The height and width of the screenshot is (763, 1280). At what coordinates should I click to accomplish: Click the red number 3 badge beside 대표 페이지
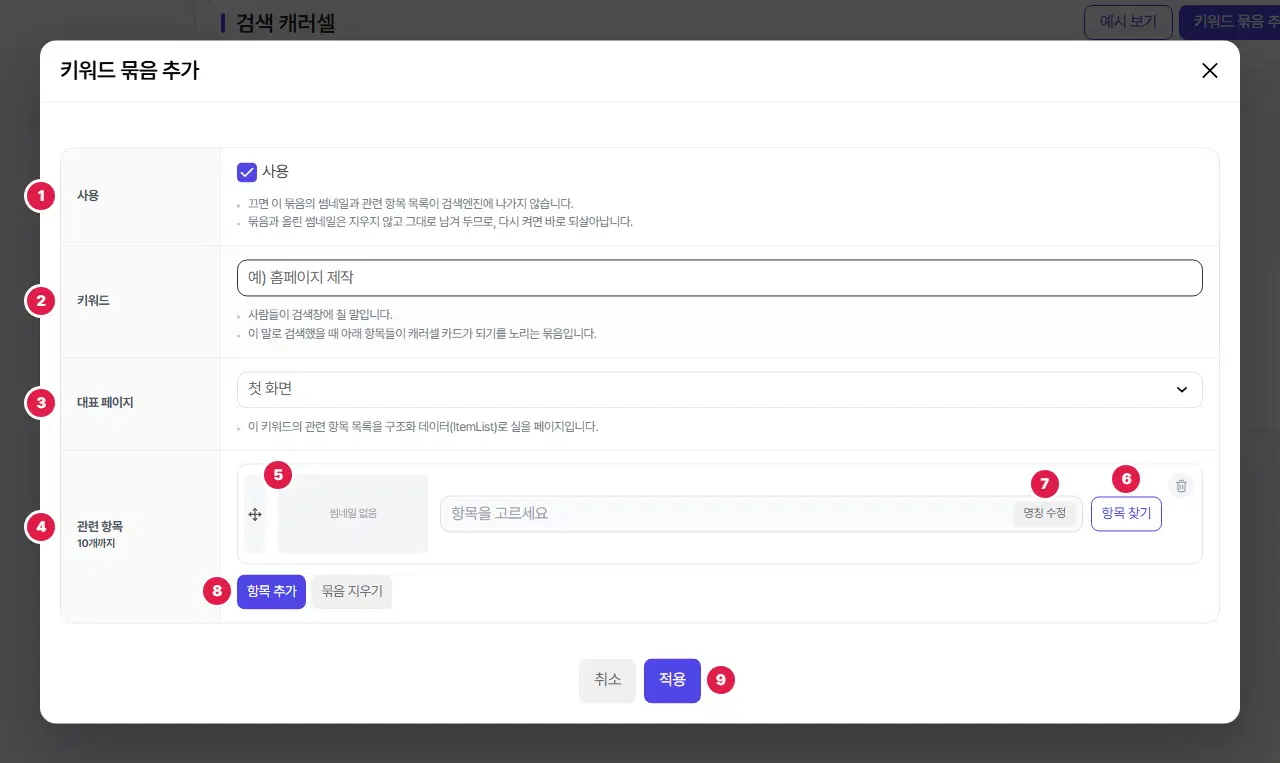[40, 403]
